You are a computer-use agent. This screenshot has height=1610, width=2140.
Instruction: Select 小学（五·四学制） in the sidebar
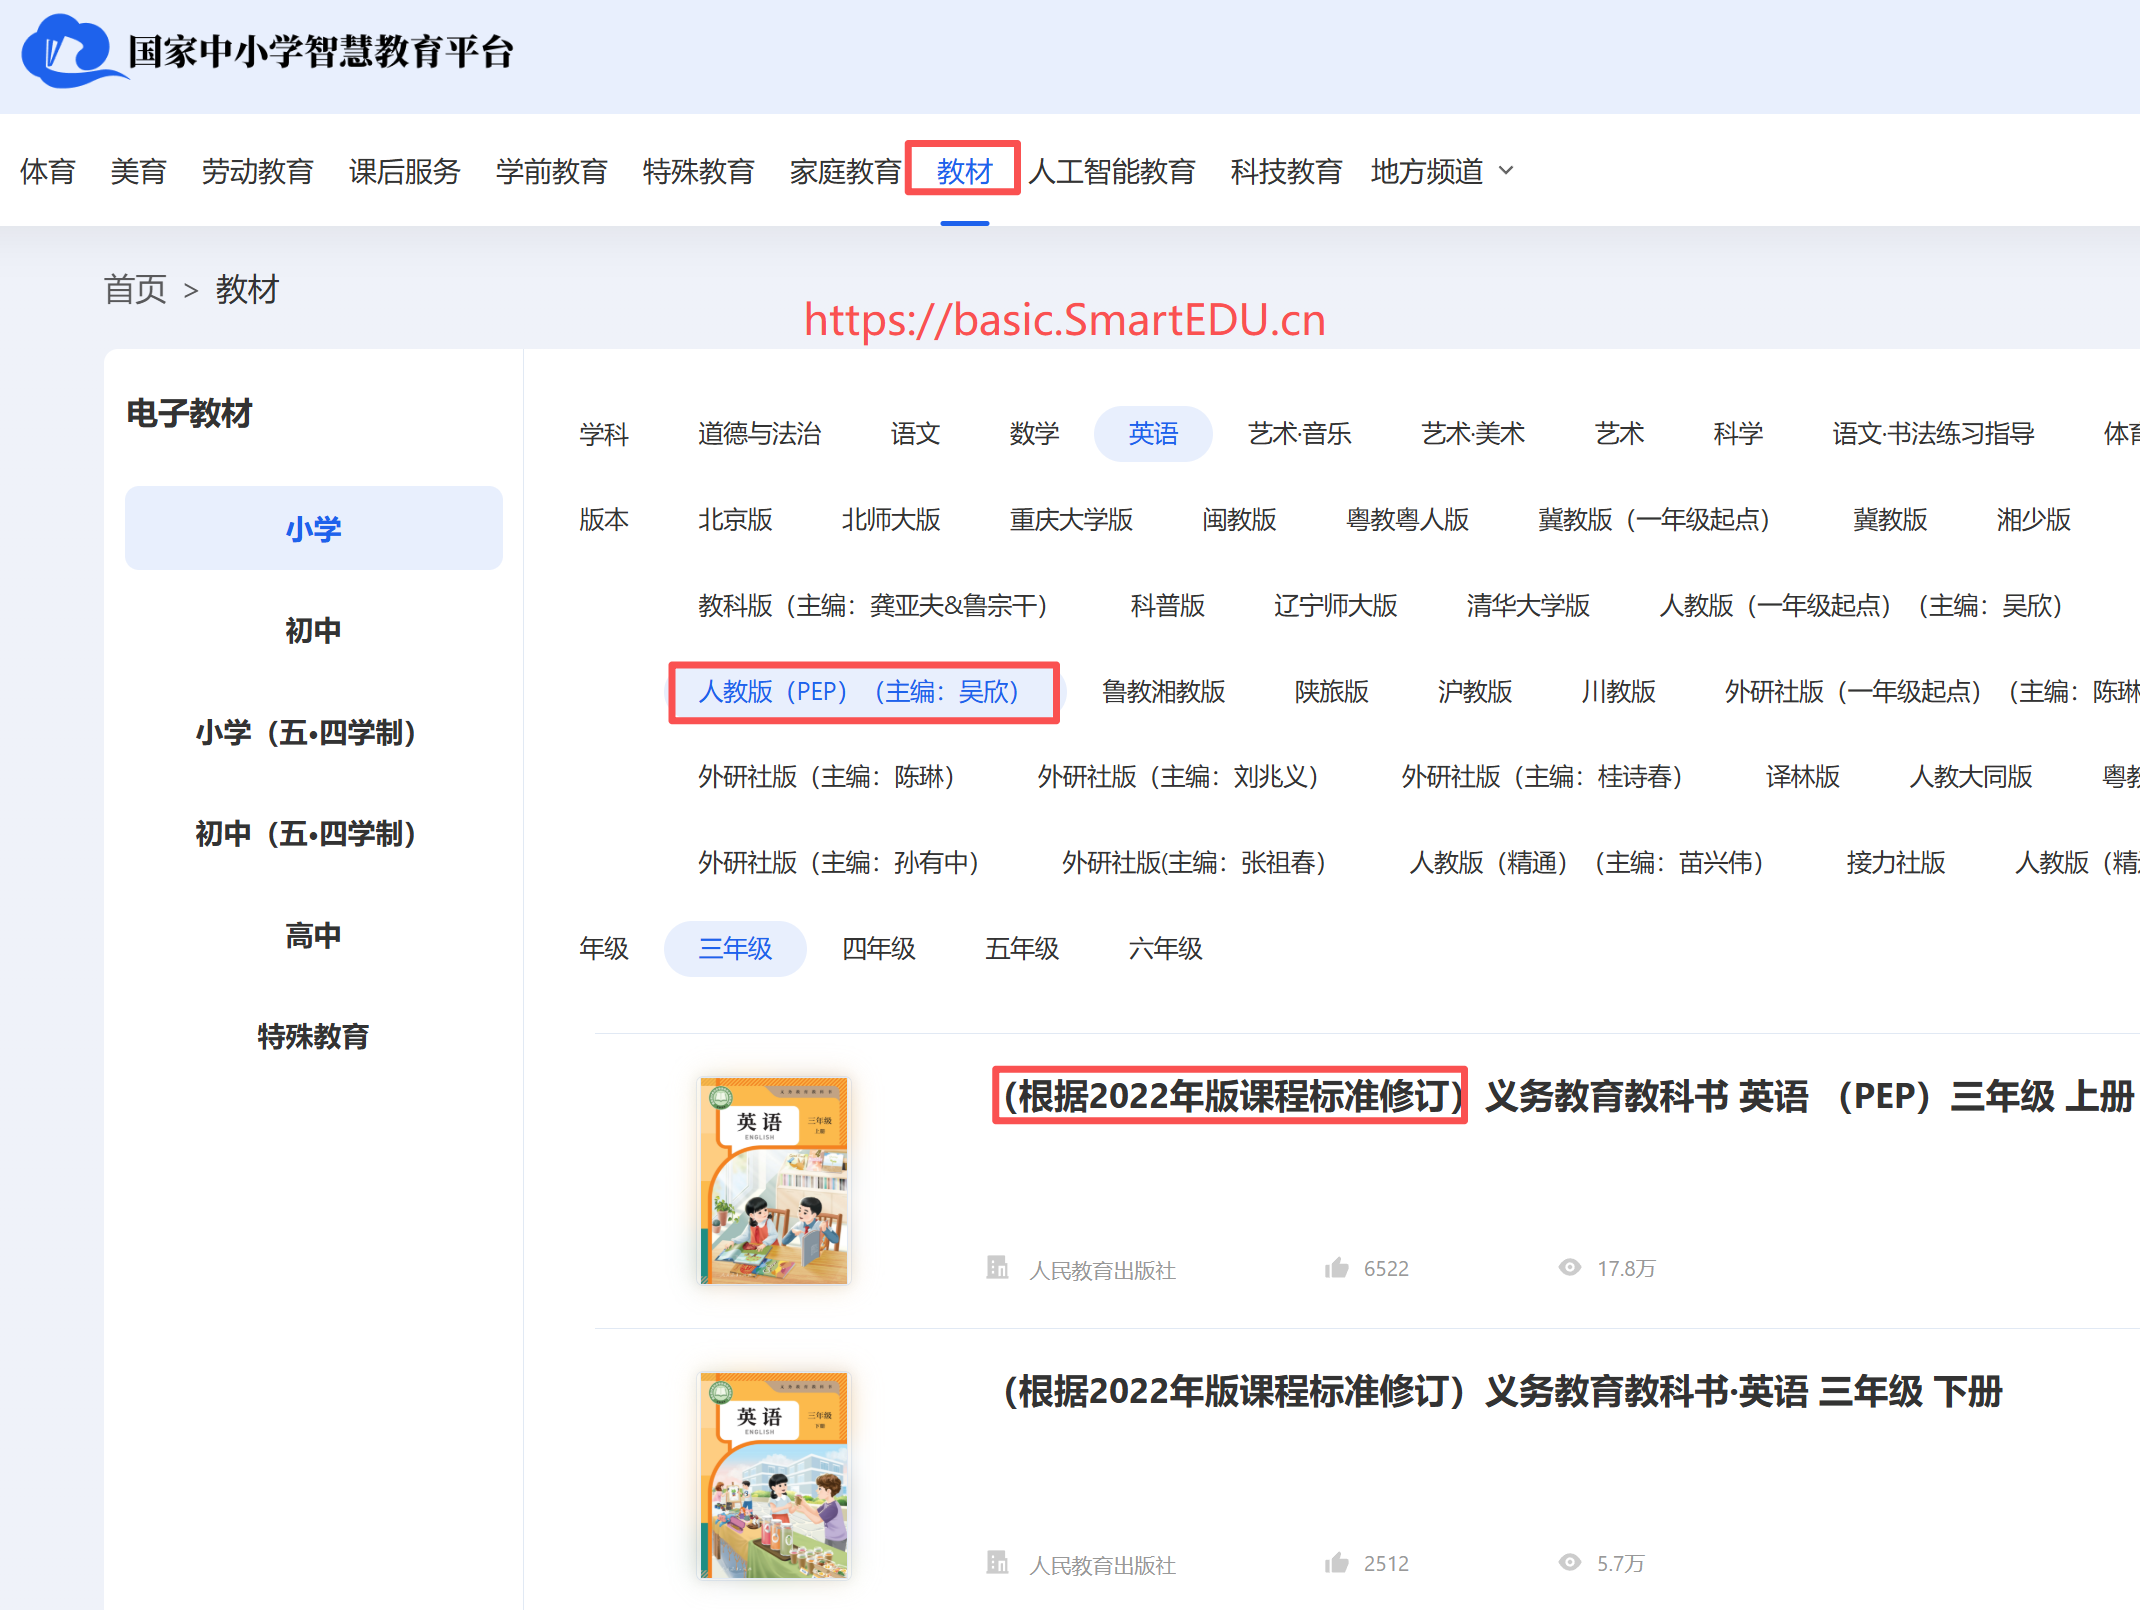(313, 732)
